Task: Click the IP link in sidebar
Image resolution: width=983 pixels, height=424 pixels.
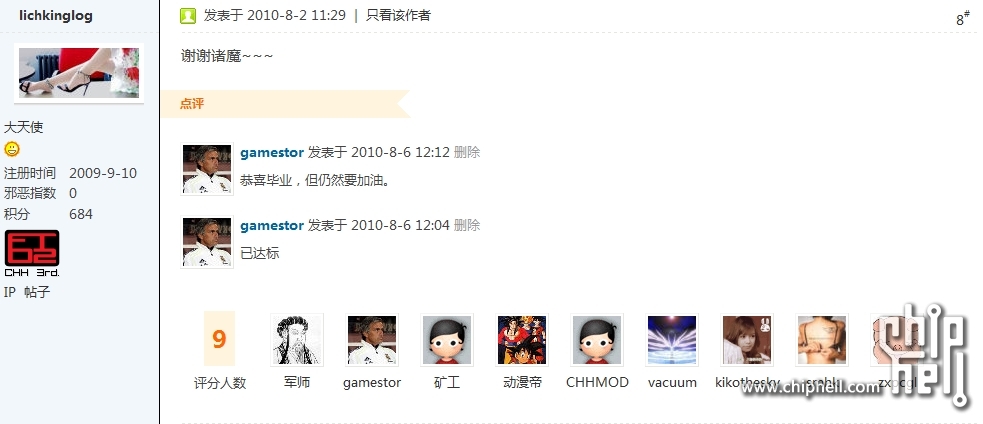Action: tap(9, 292)
